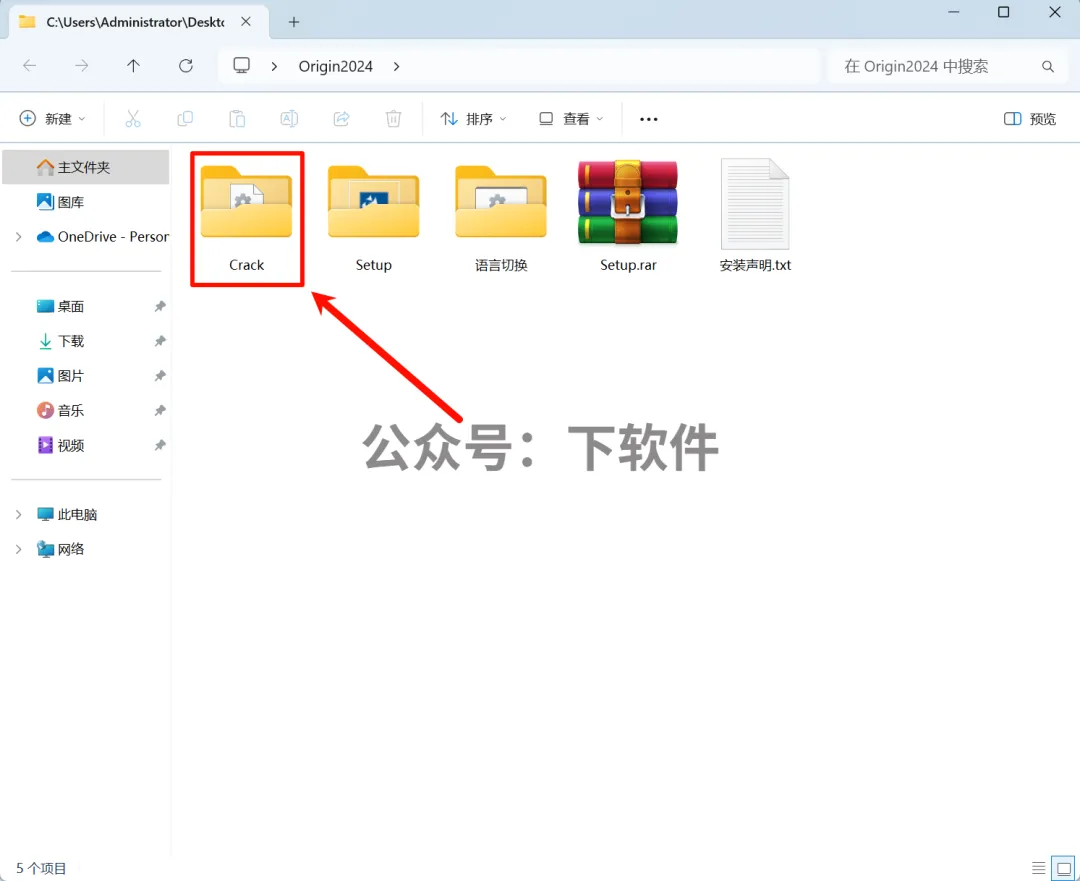Go up one folder level
The image size is (1080, 881).
point(133,66)
